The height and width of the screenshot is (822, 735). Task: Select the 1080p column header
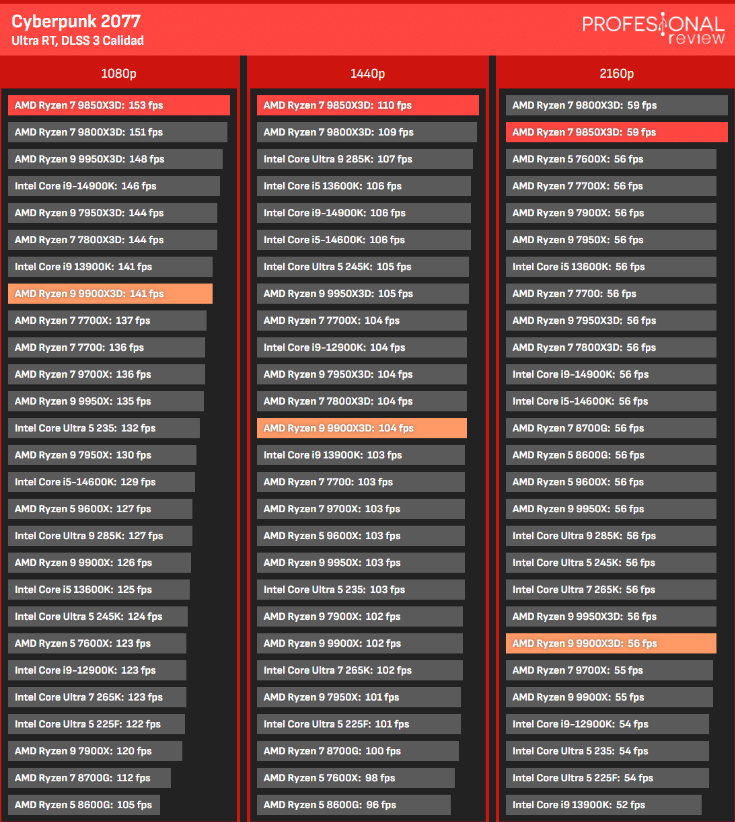pos(119,74)
